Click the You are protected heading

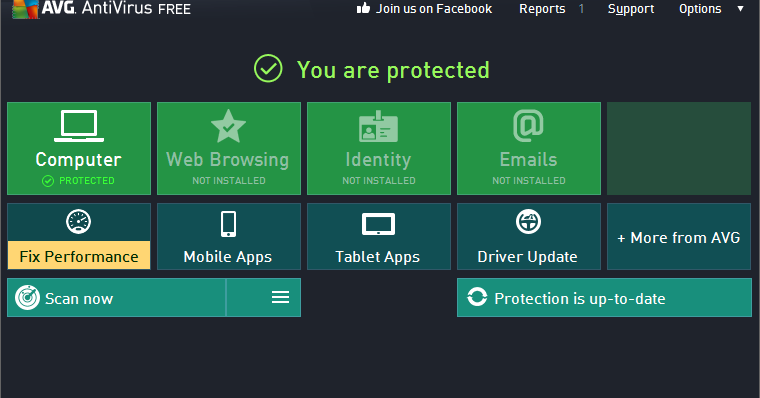coord(393,70)
